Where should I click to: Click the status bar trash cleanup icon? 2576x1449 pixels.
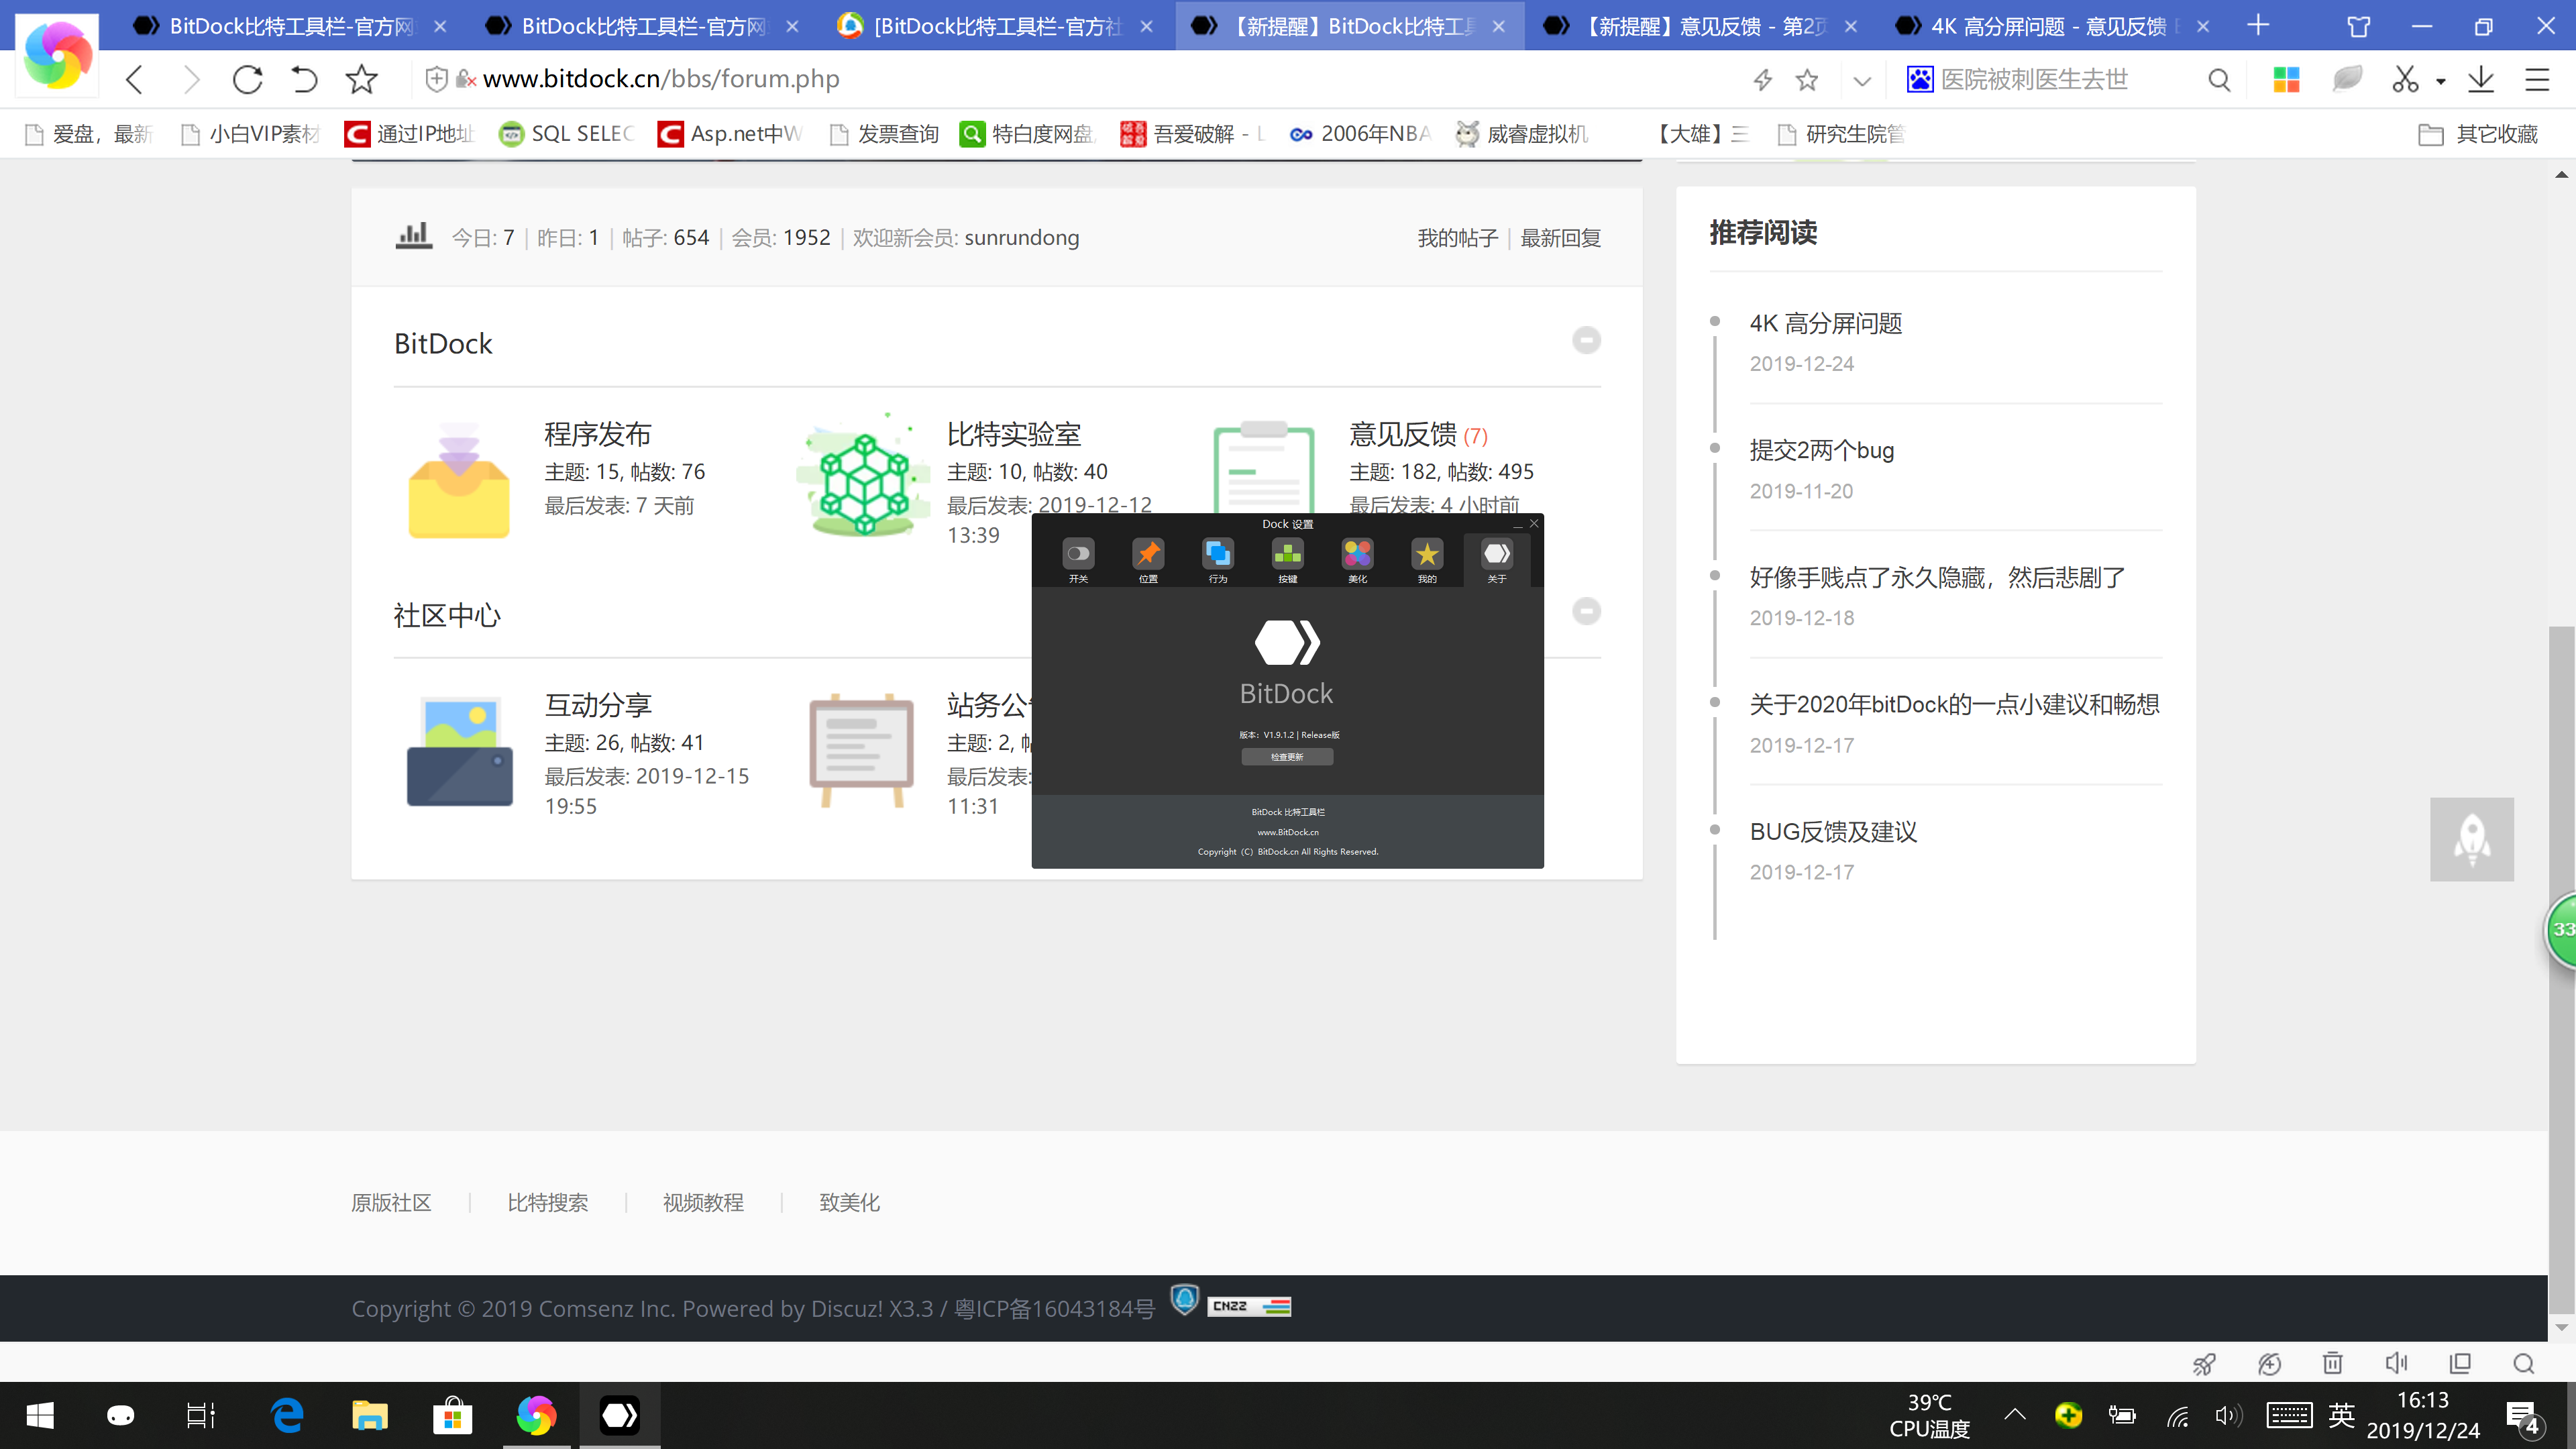[x=2332, y=1363]
